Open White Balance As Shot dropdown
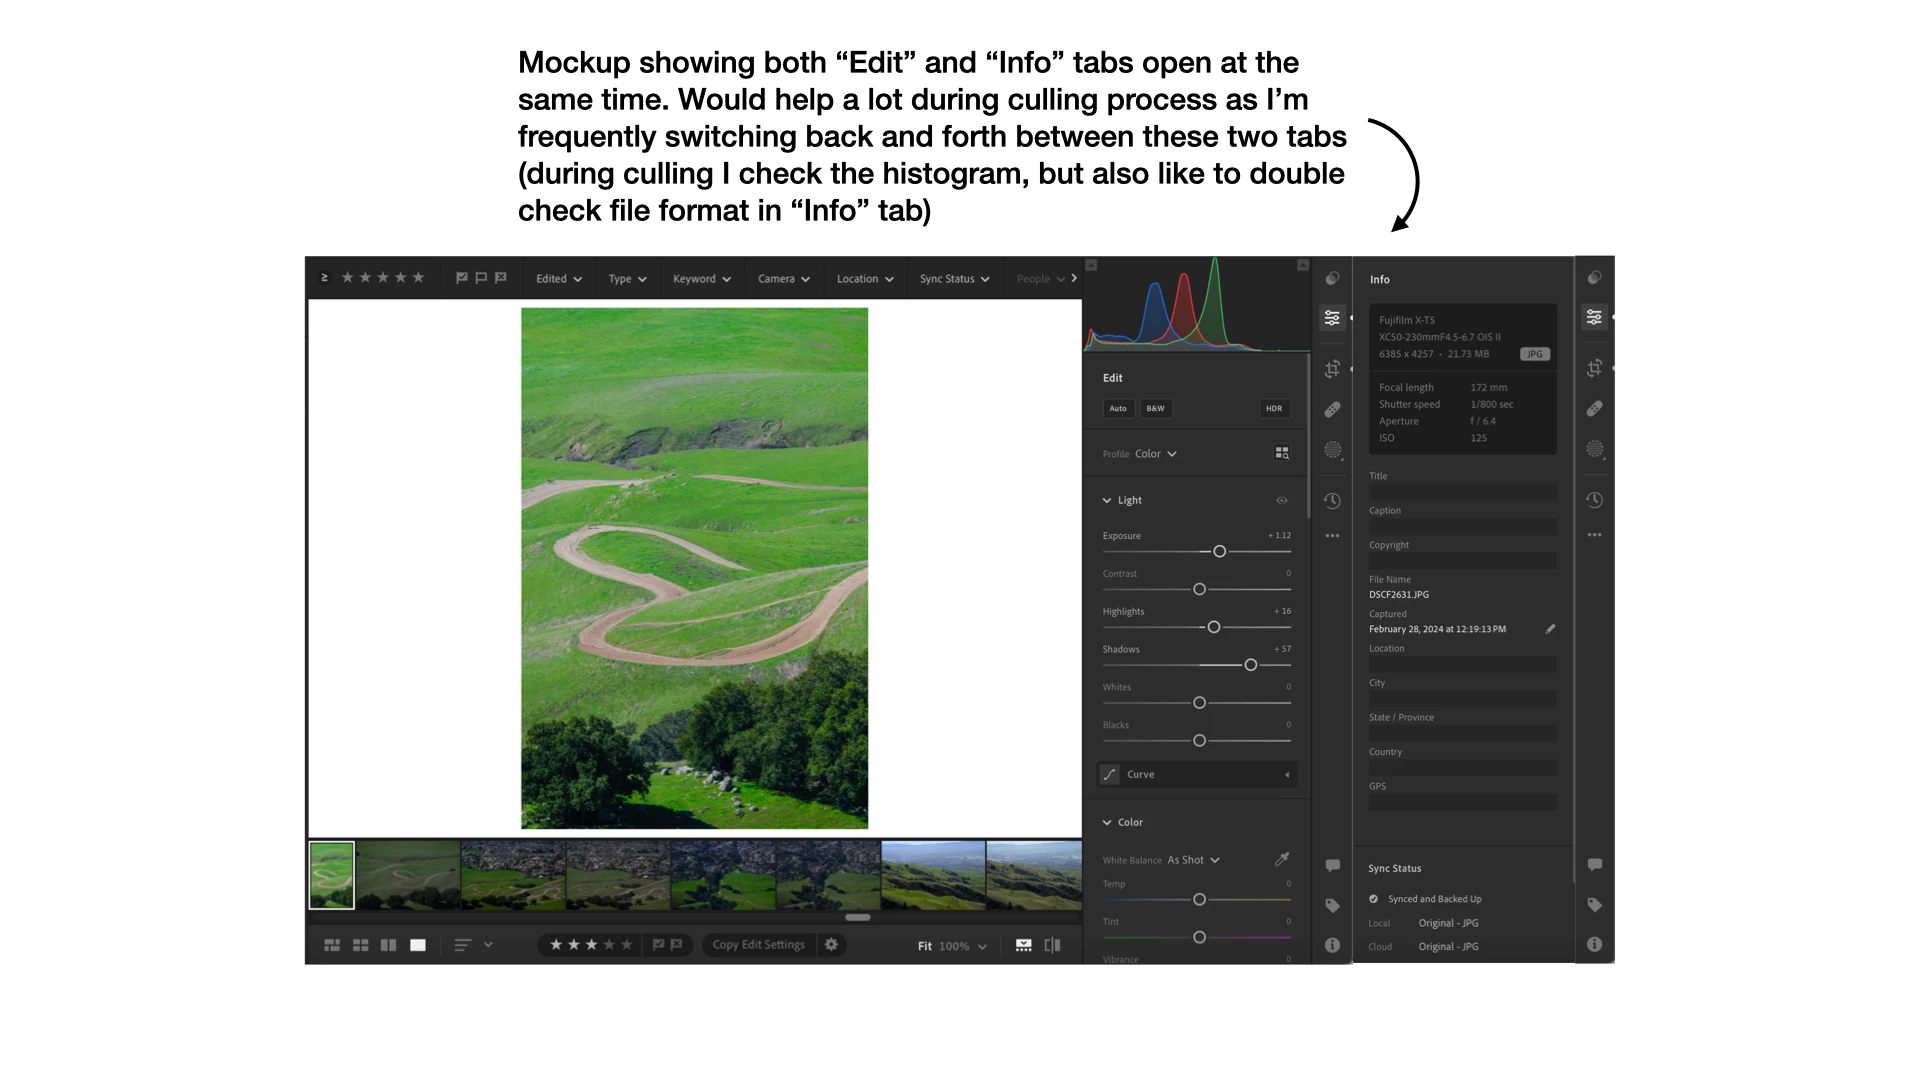This screenshot has height=1080, width=1920. click(1193, 860)
